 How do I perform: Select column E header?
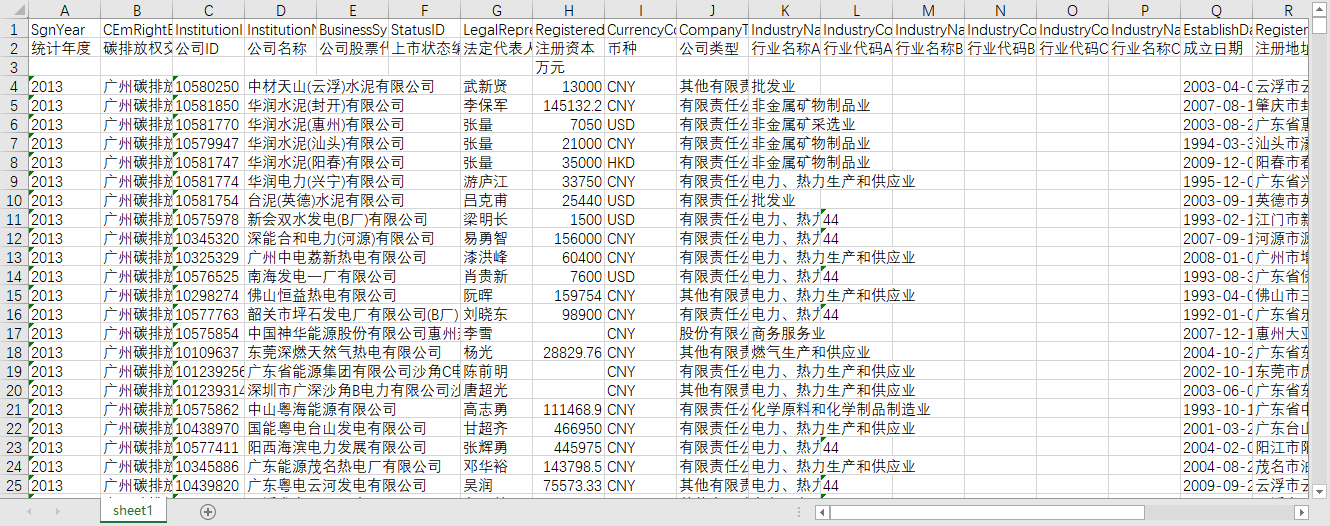[353, 9]
